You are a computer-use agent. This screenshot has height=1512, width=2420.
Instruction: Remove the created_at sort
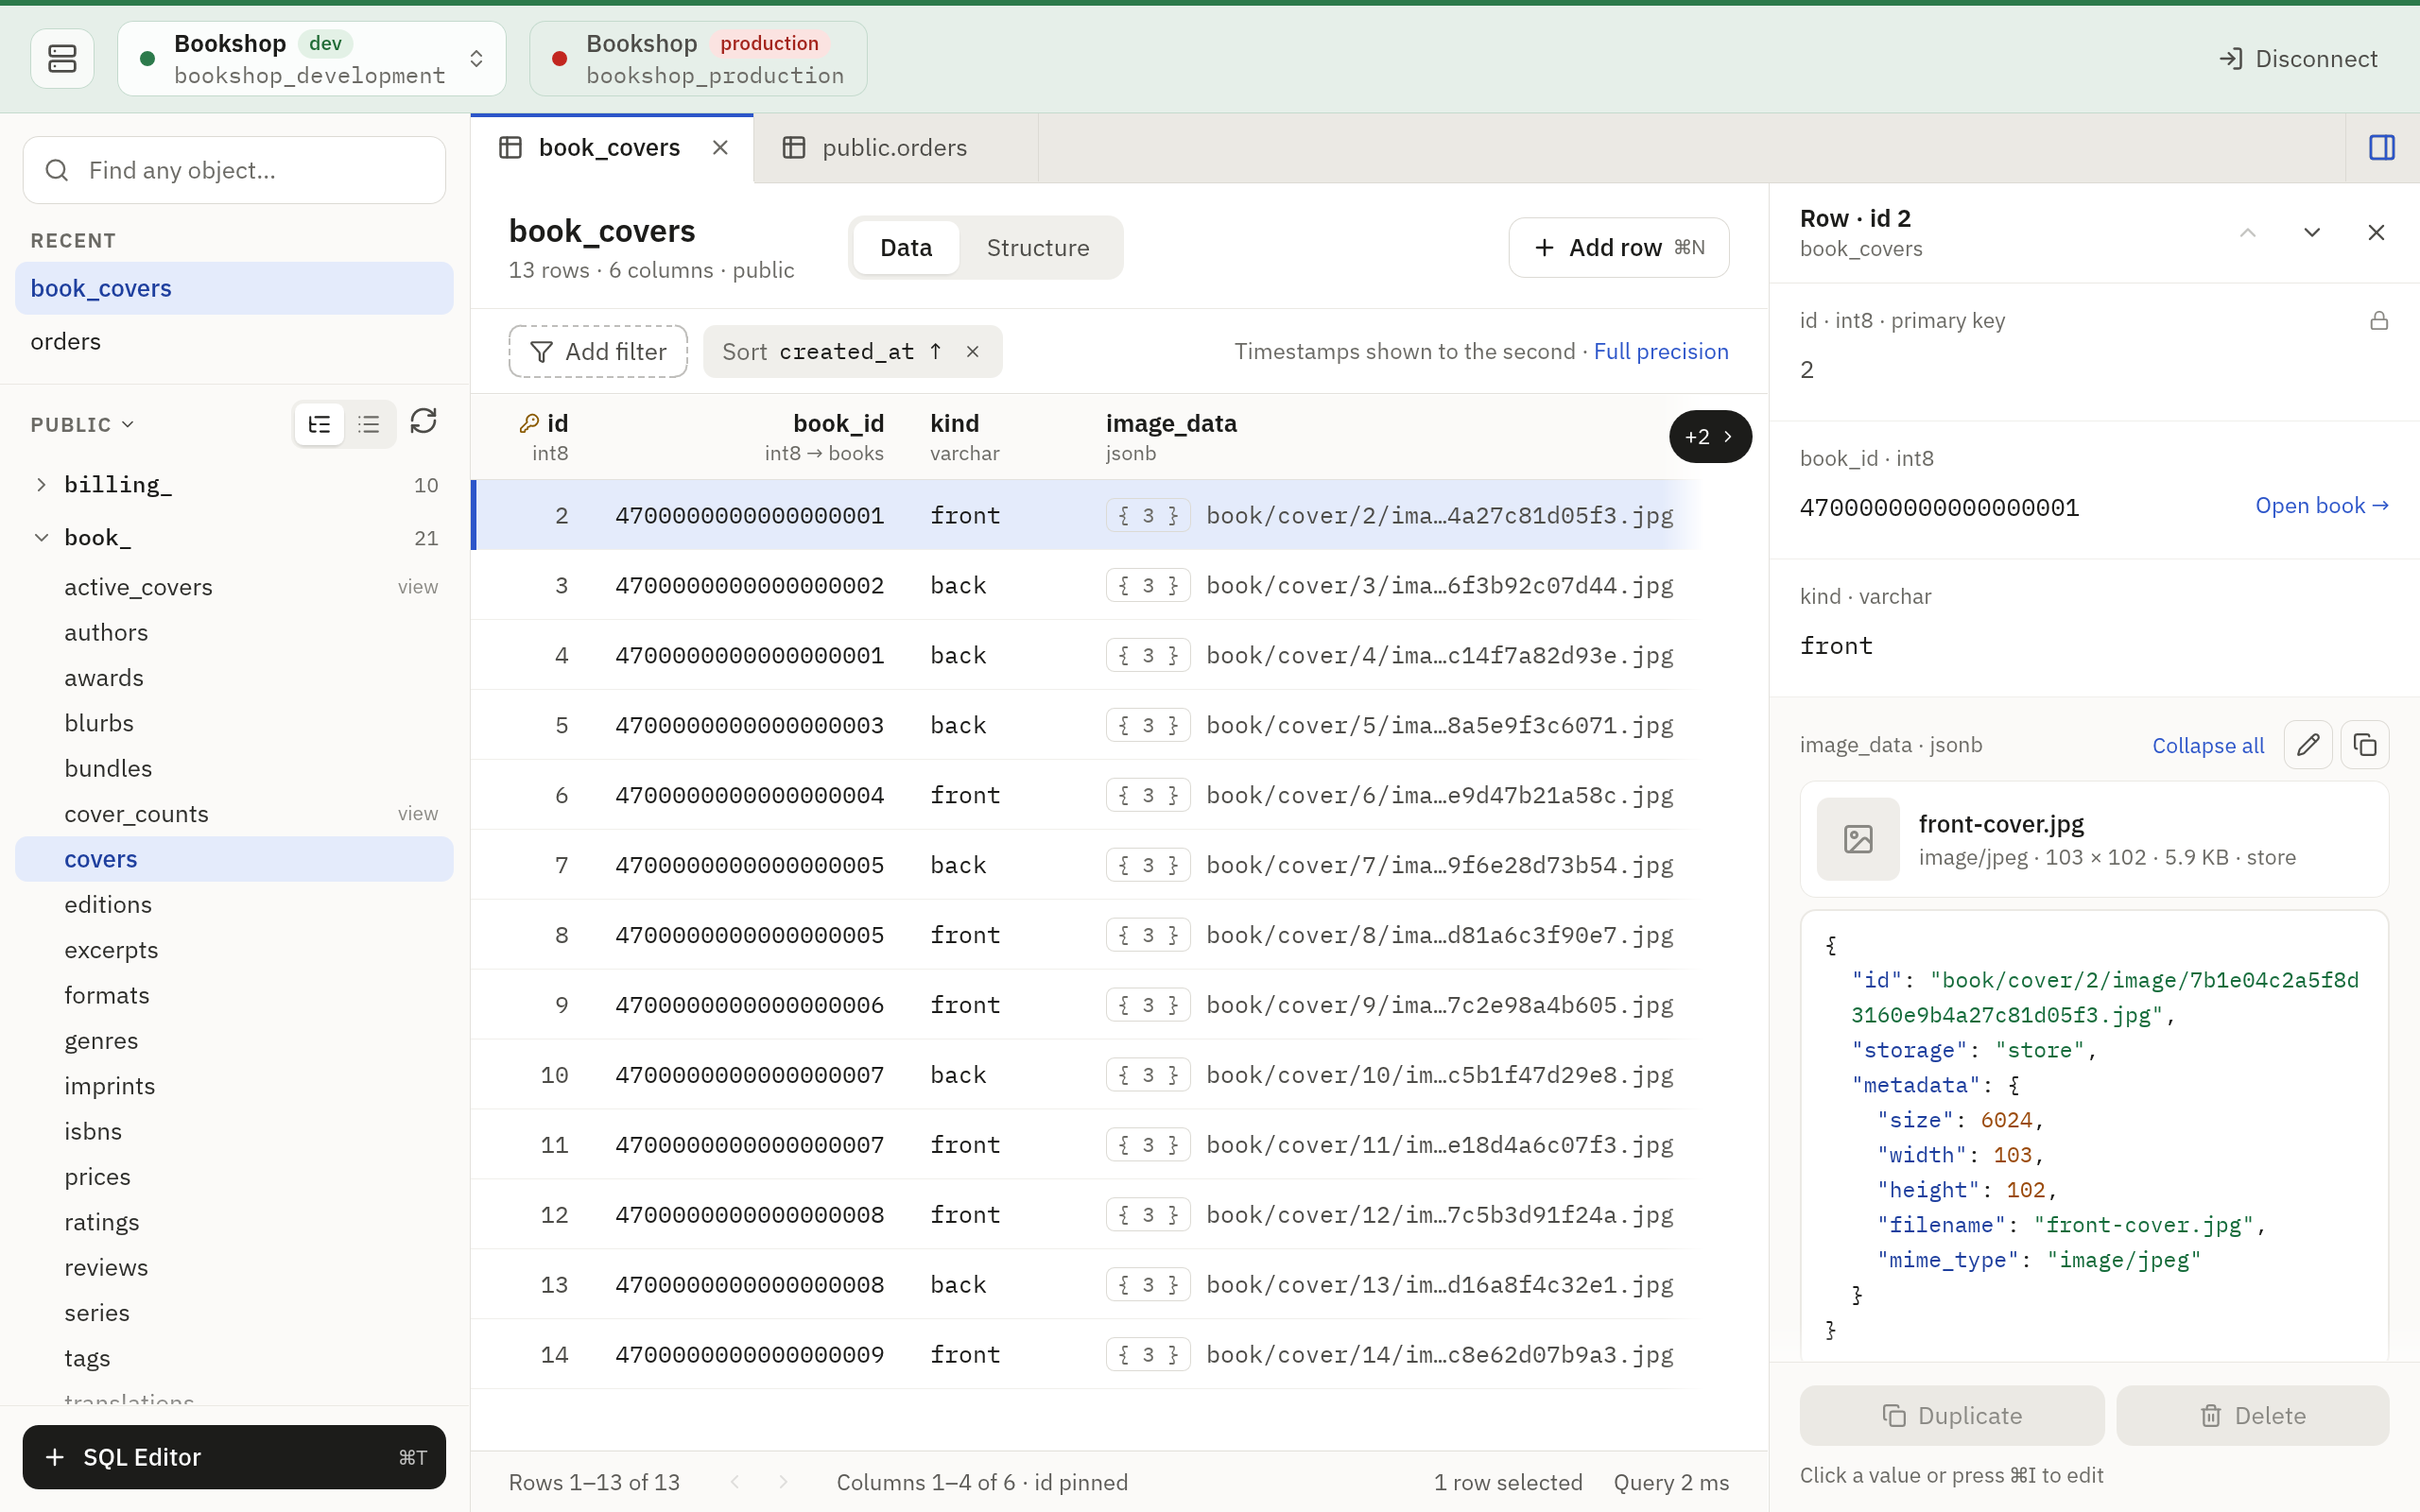pos(972,352)
